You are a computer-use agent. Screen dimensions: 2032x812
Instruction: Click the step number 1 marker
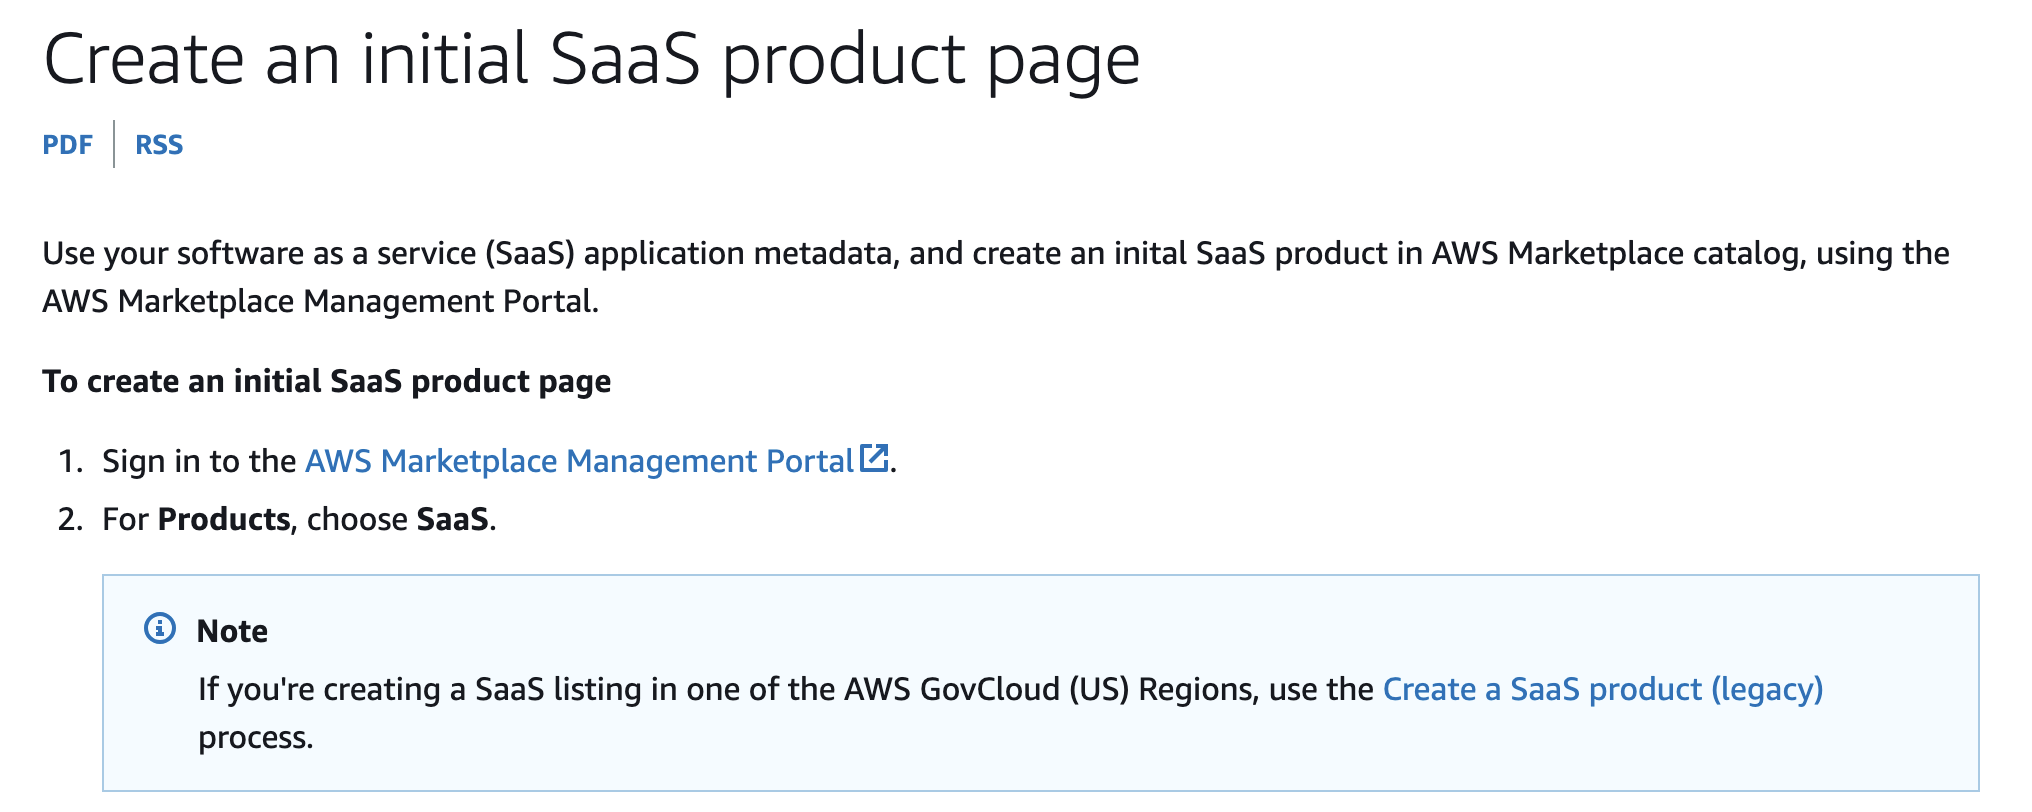(x=70, y=461)
